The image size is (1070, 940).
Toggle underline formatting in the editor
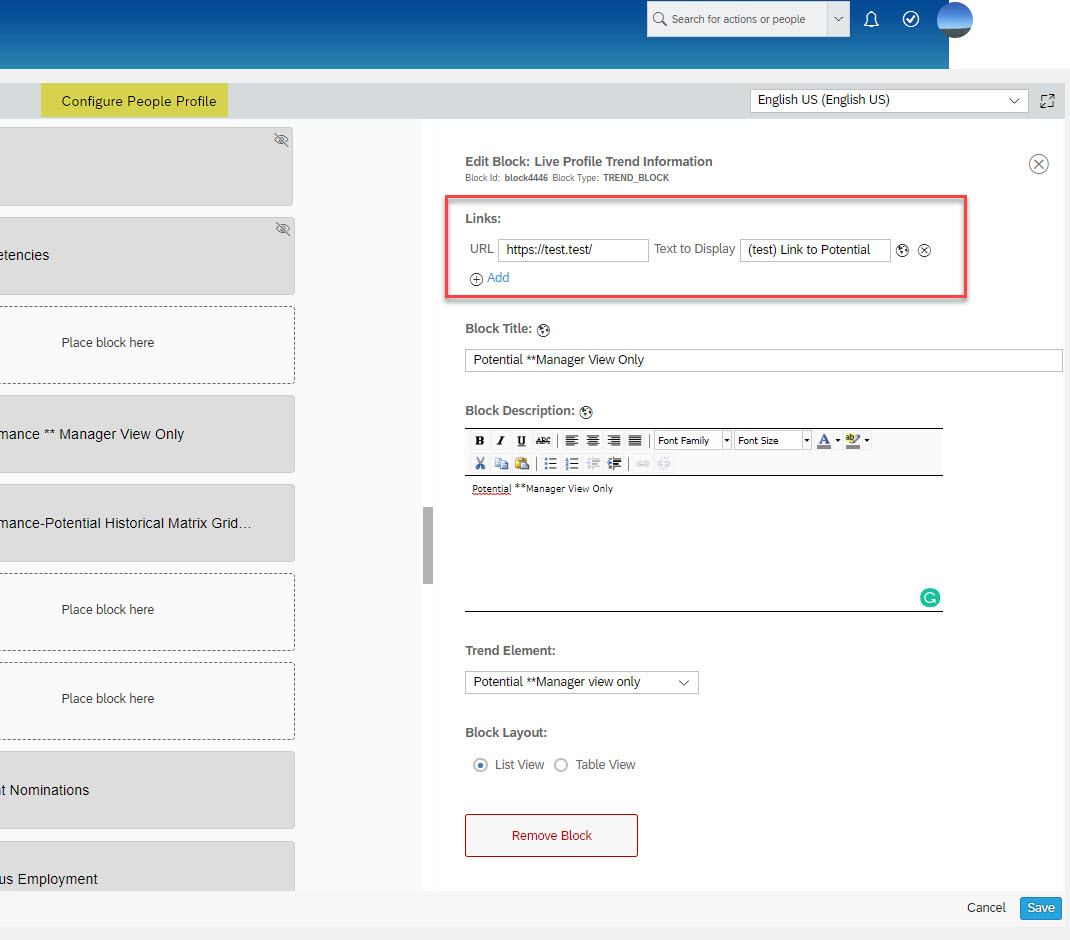(x=521, y=441)
